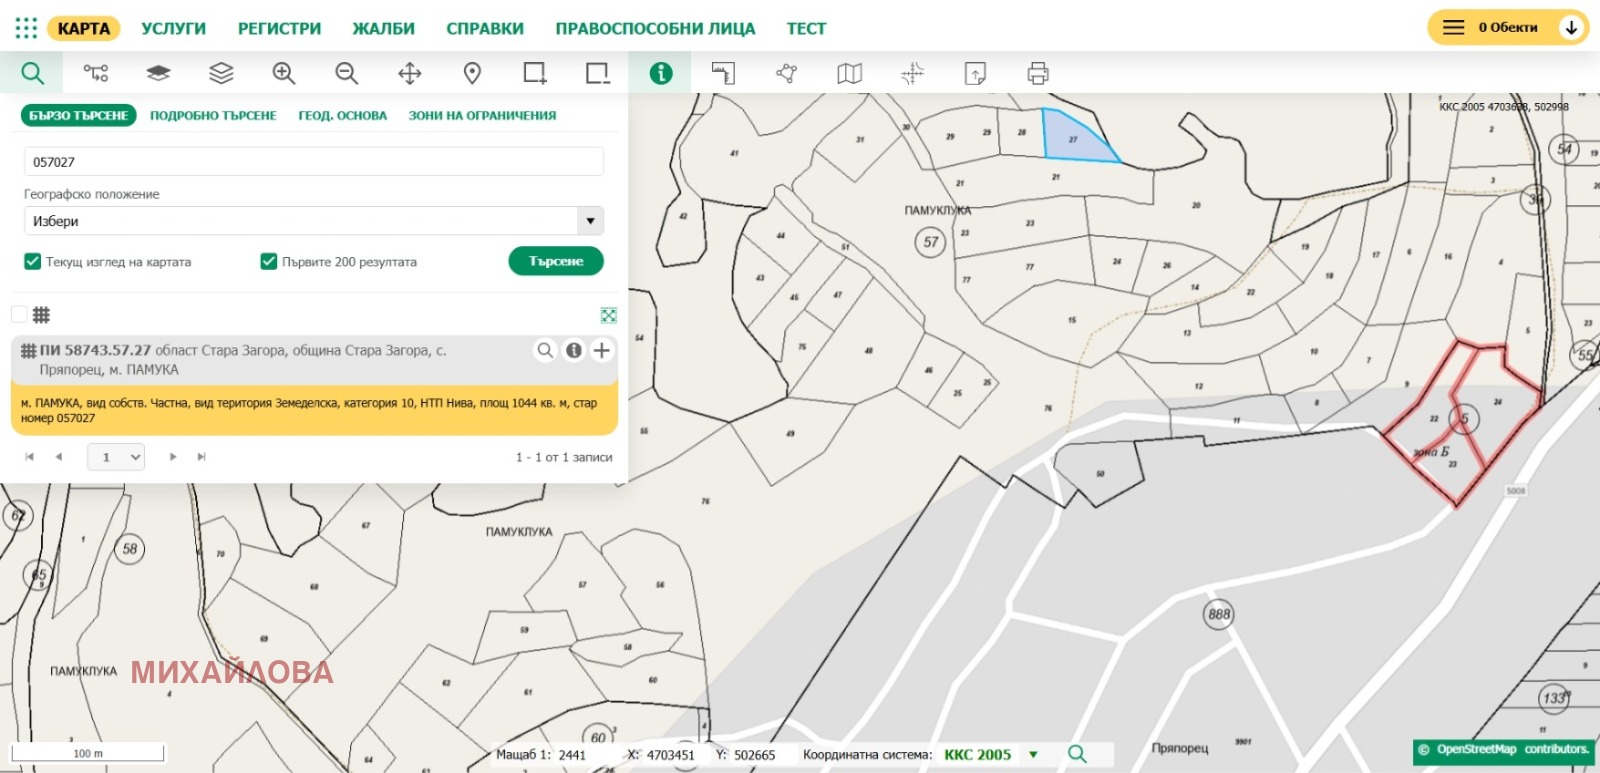Viewport: 1600px width, 773px height.
Task: Switch to 'ПОДРОБНО ТЪРСЕНЕ' tab
Action: 213,116
